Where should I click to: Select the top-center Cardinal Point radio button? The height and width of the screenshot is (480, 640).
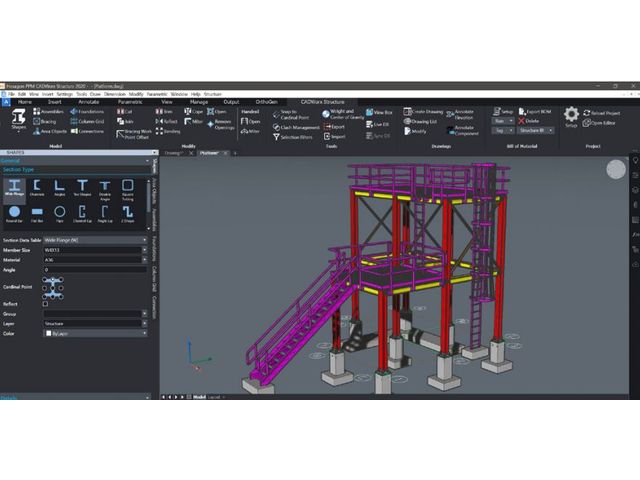[53, 280]
